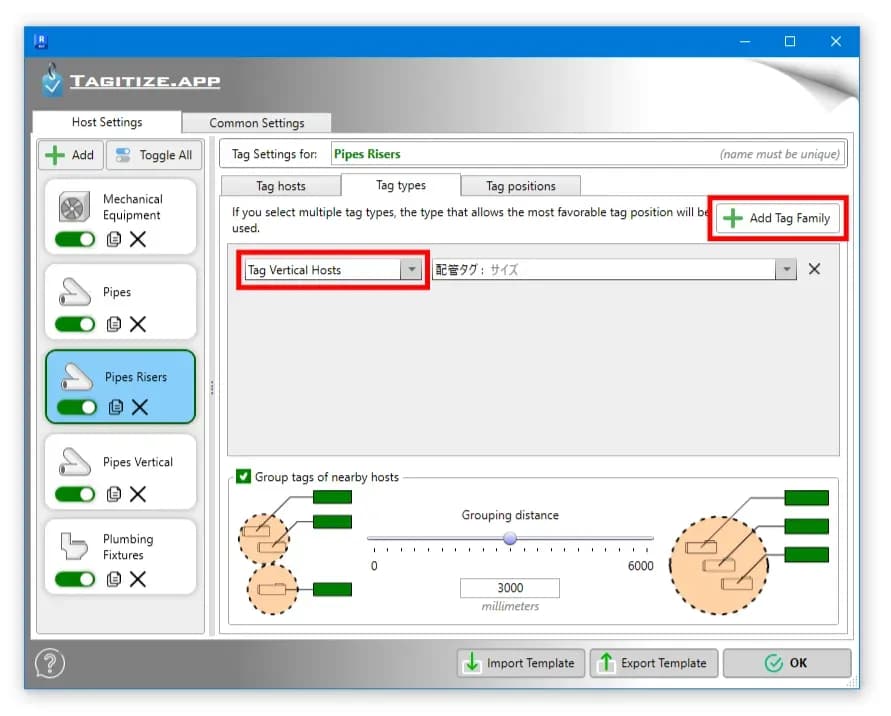Select the Mechanical Equipment fan icon
Screen dimensions: 891x716
click(74, 207)
